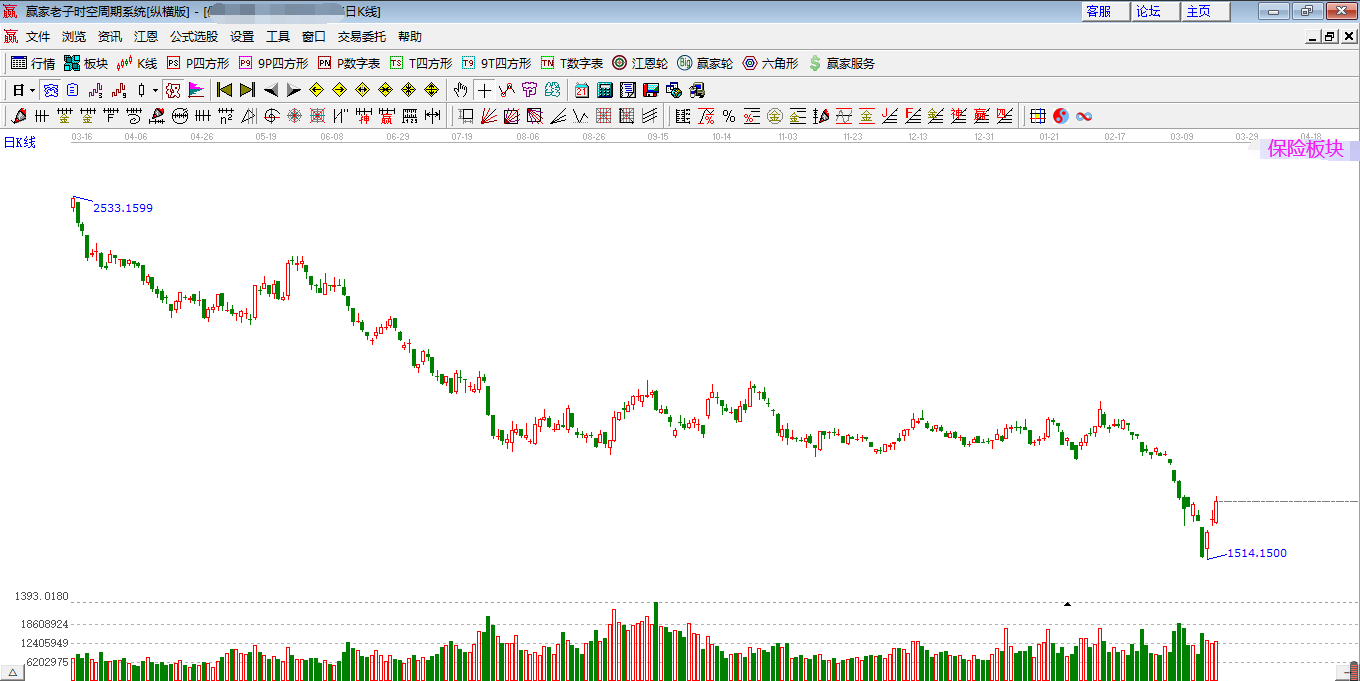Expand the 日 period dropdown arrow

click(x=32, y=90)
